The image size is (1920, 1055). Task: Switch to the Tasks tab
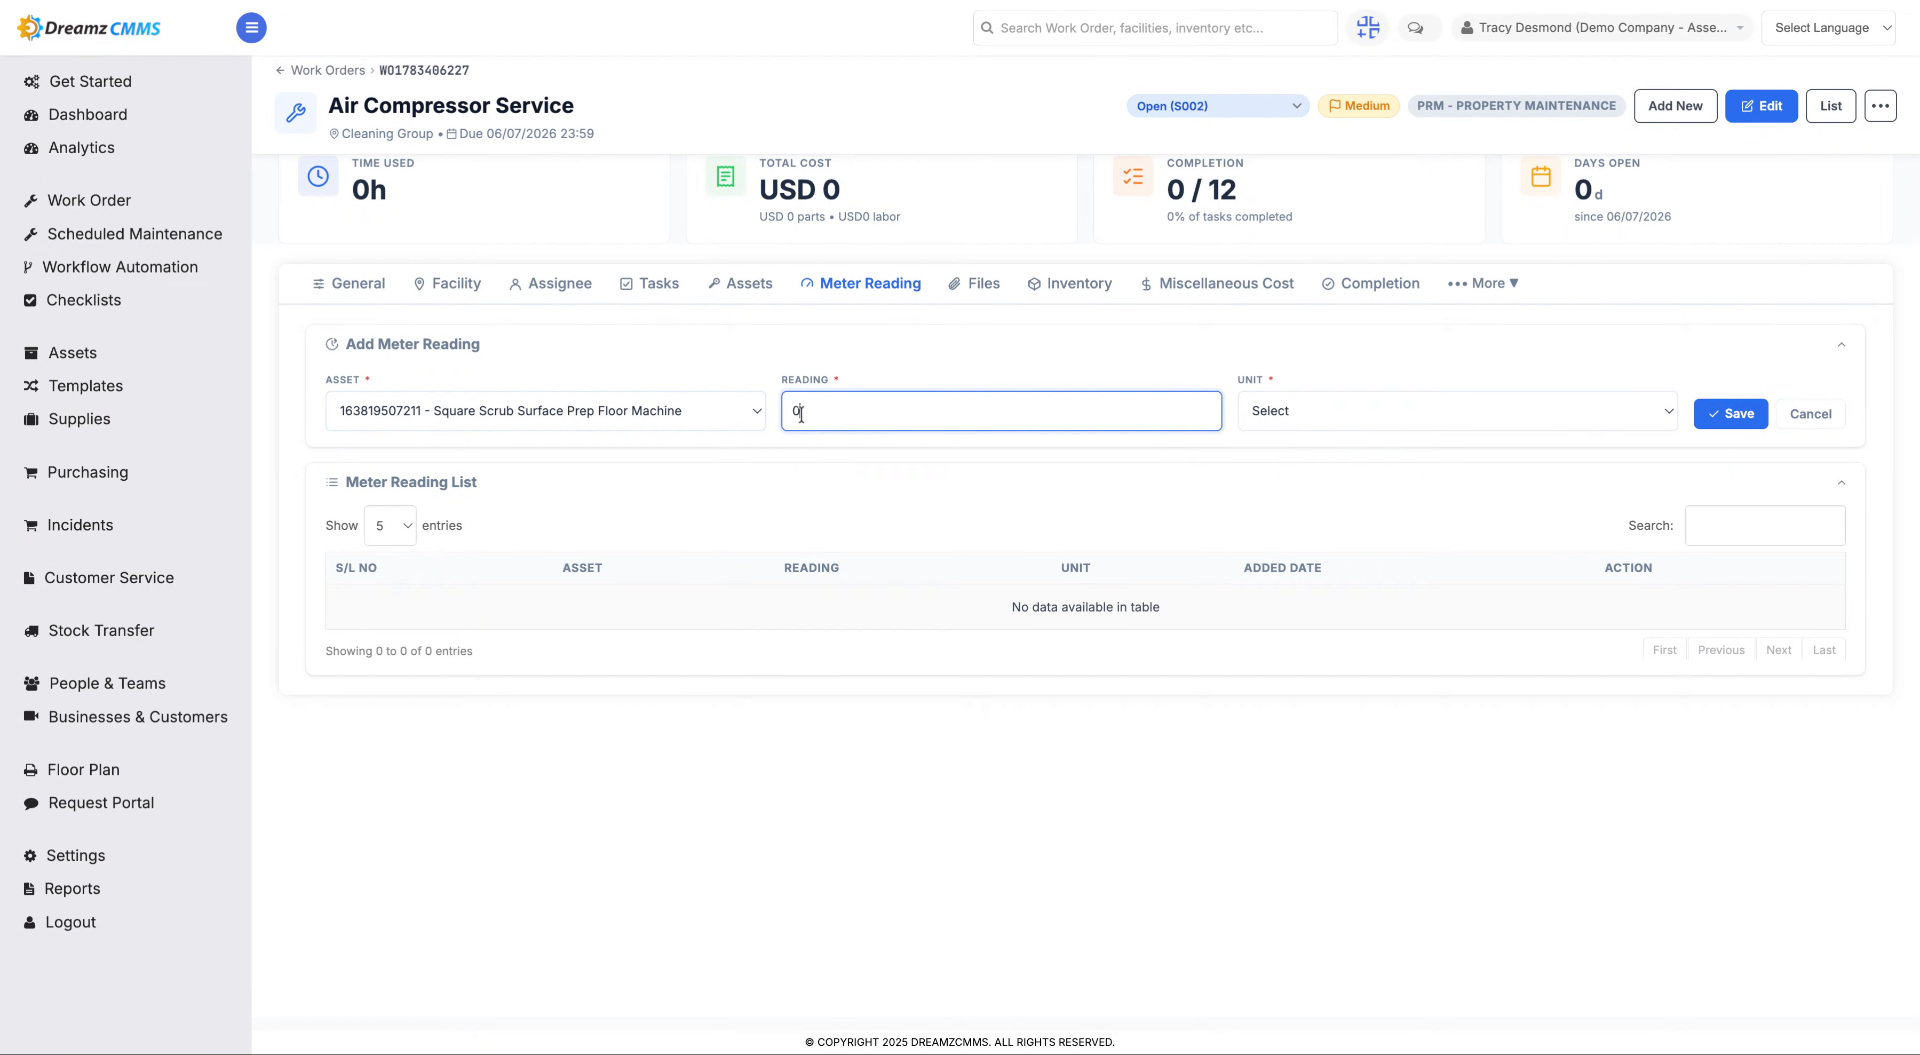point(649,284)
